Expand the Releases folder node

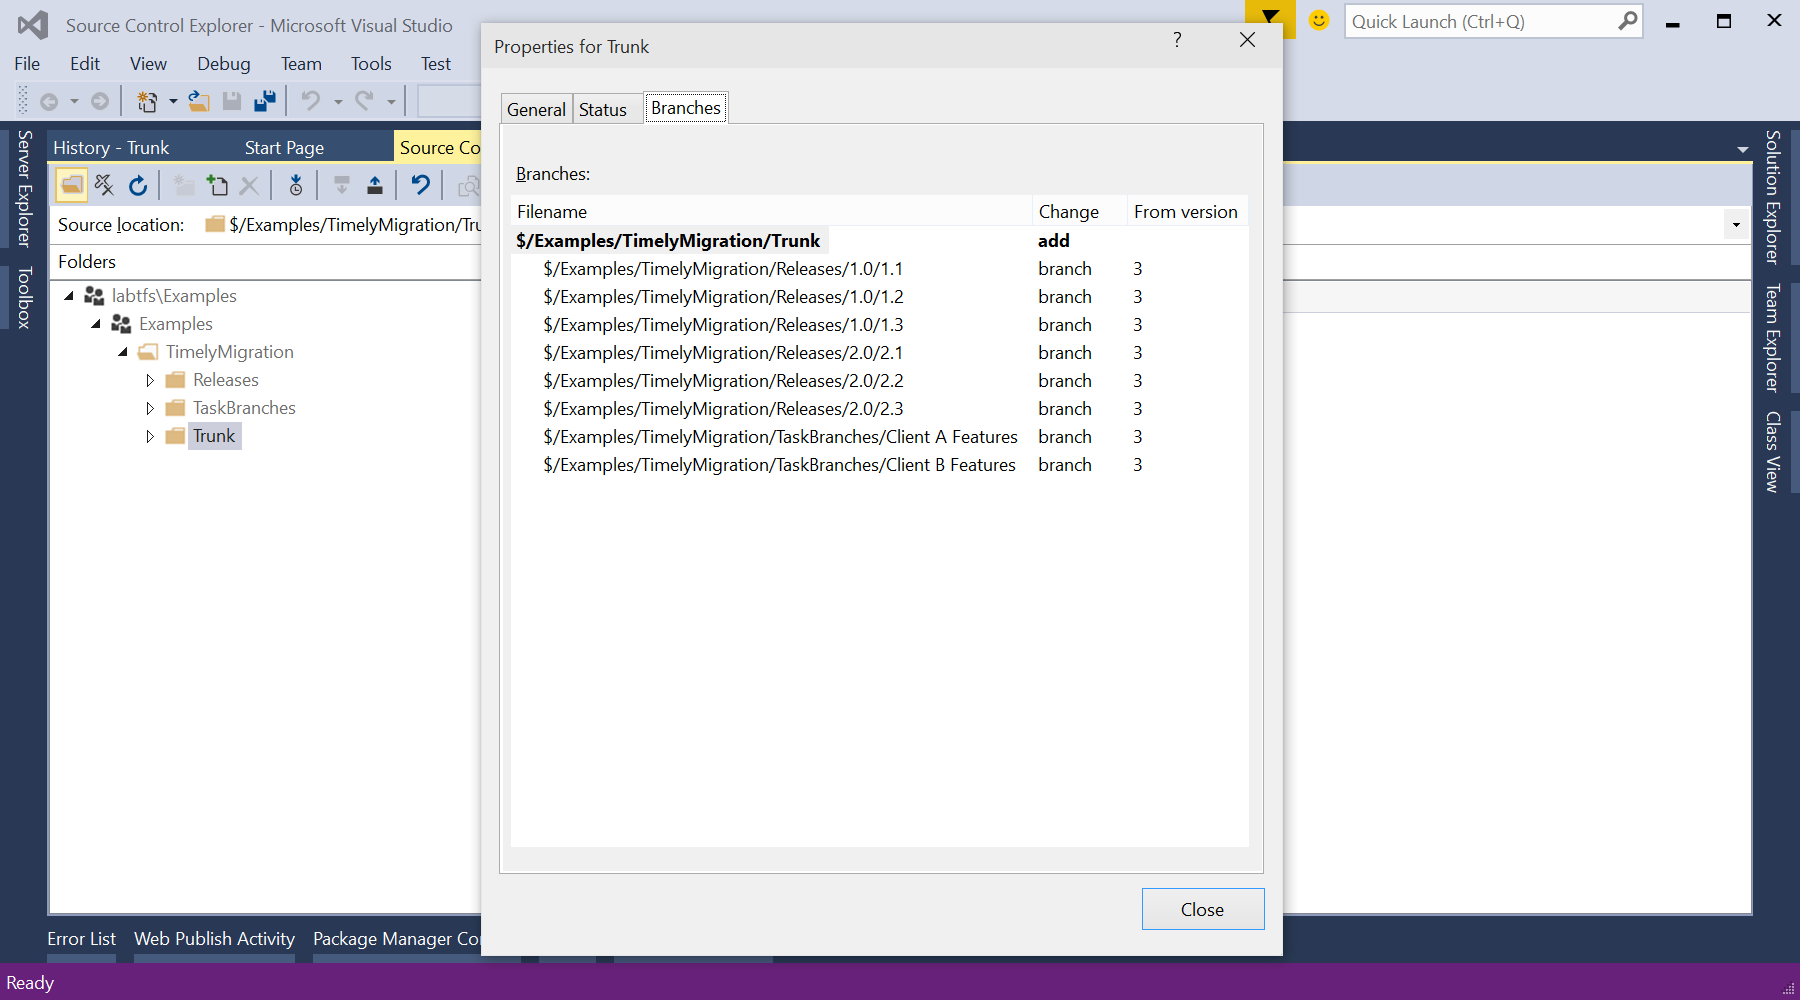pyautogui.click(x=150, y=380)
